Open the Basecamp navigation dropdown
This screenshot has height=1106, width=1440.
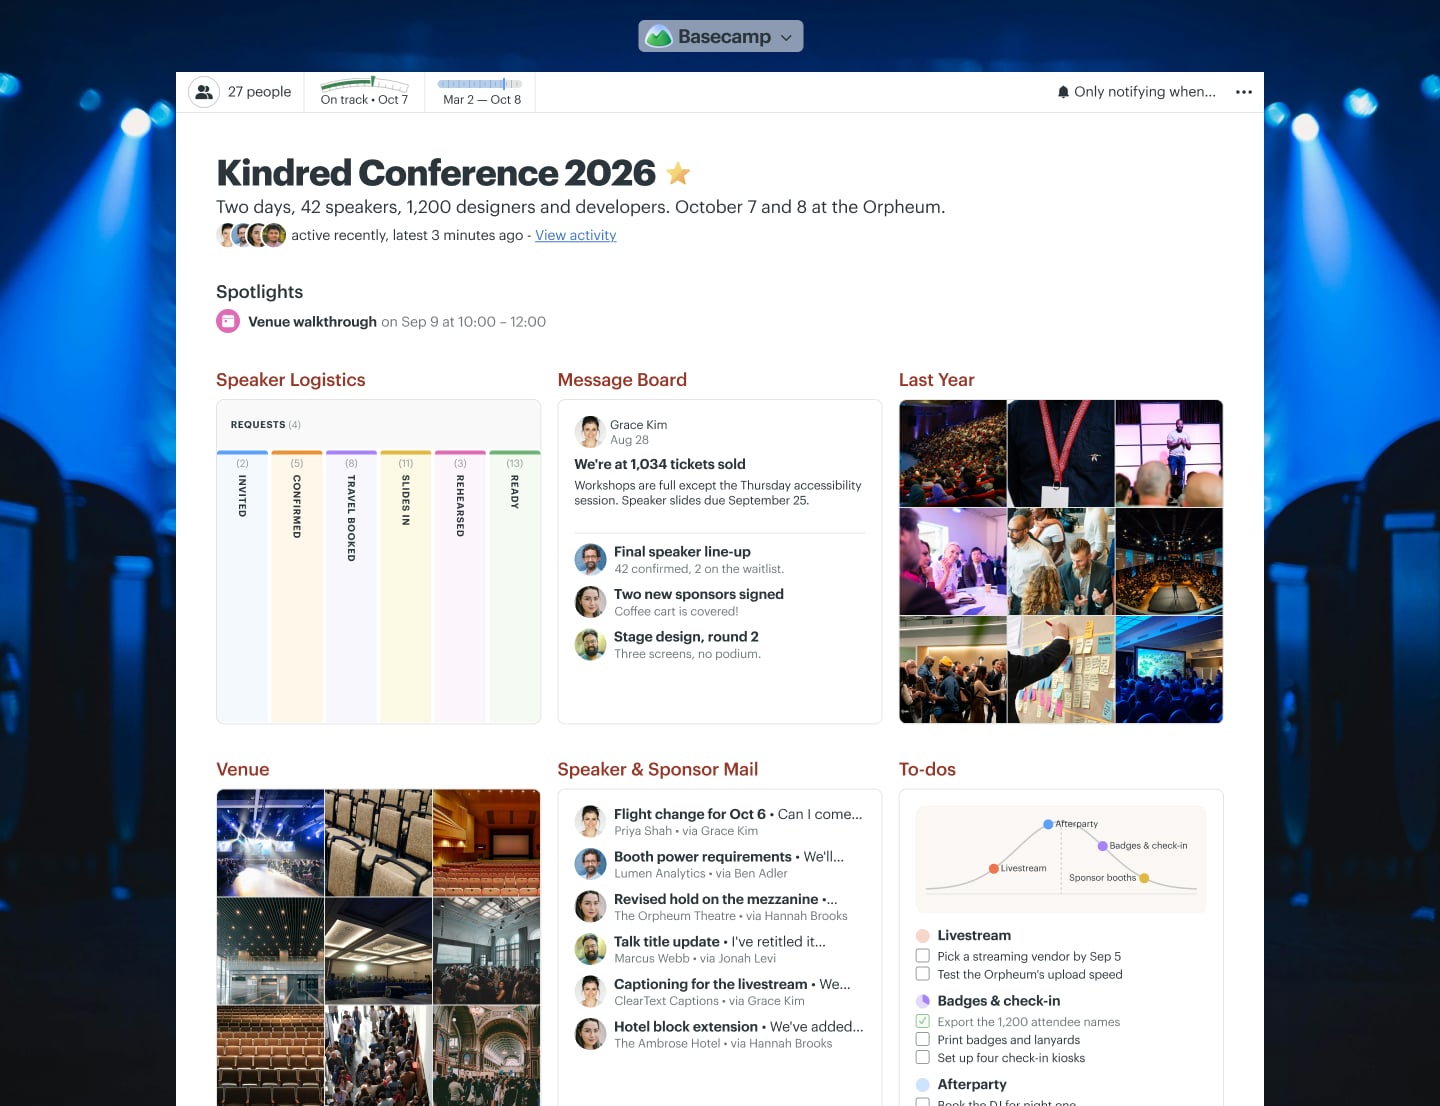pos(720,36)
